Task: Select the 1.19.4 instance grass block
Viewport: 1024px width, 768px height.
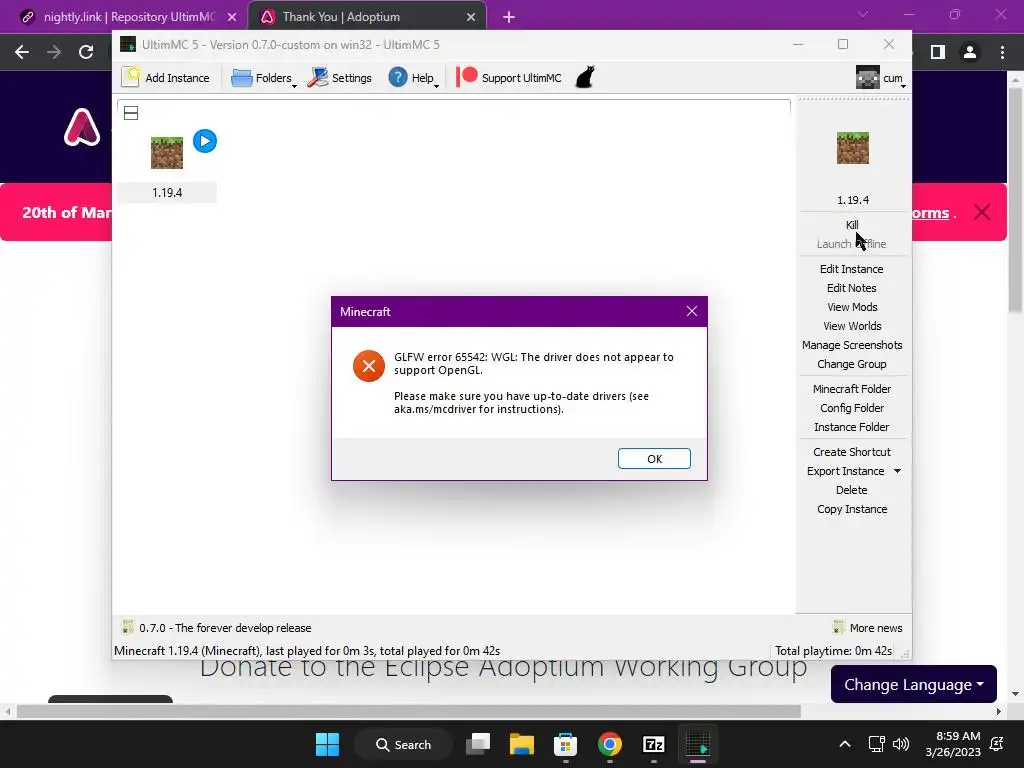Action: (167, 153)
